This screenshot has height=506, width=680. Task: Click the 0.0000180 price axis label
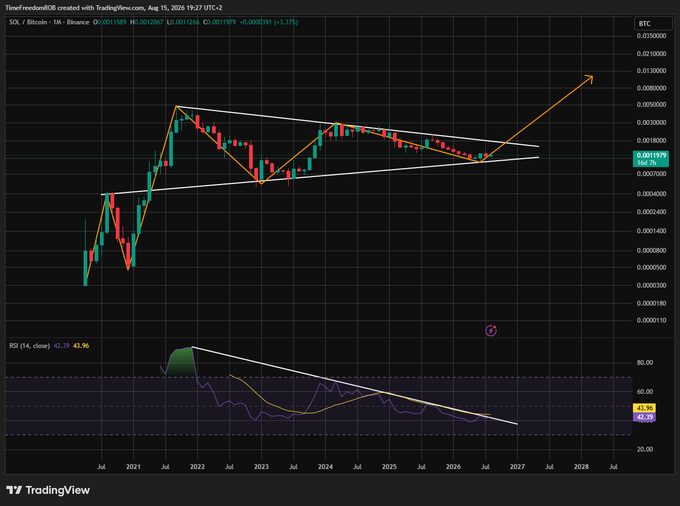click(x=651, y=303)
